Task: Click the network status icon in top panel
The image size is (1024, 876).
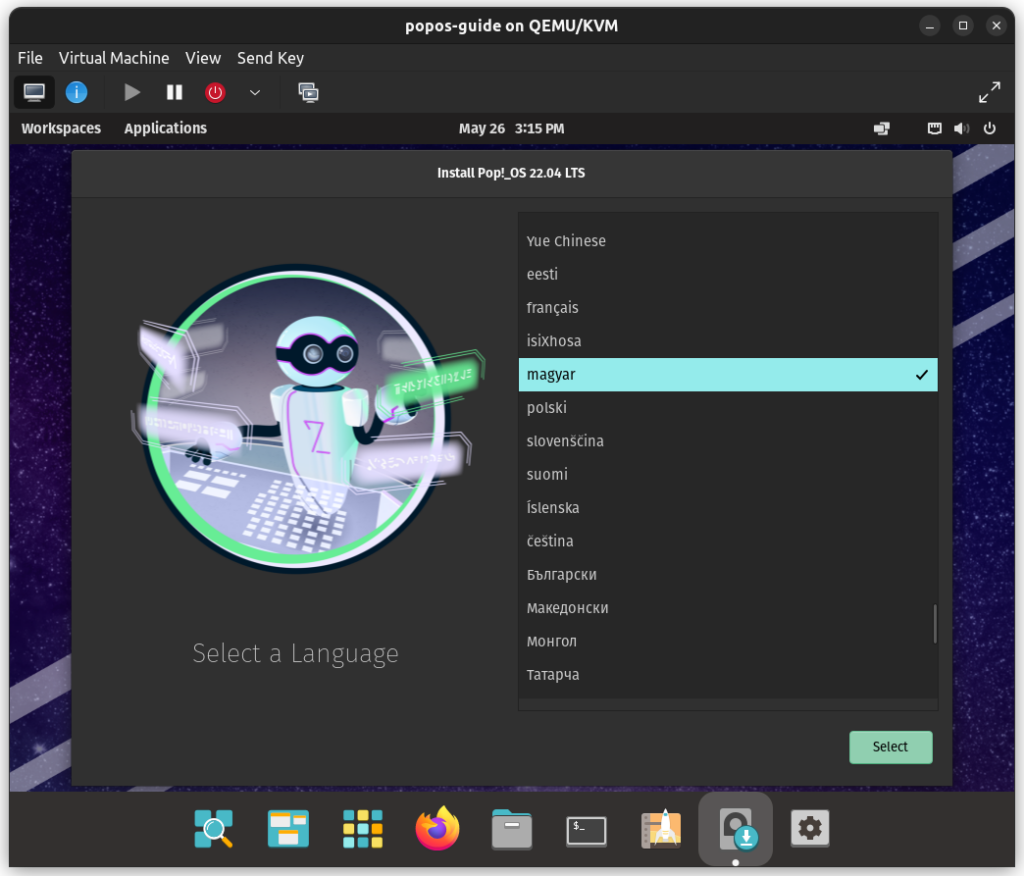Action: click(x=882, y=128)
